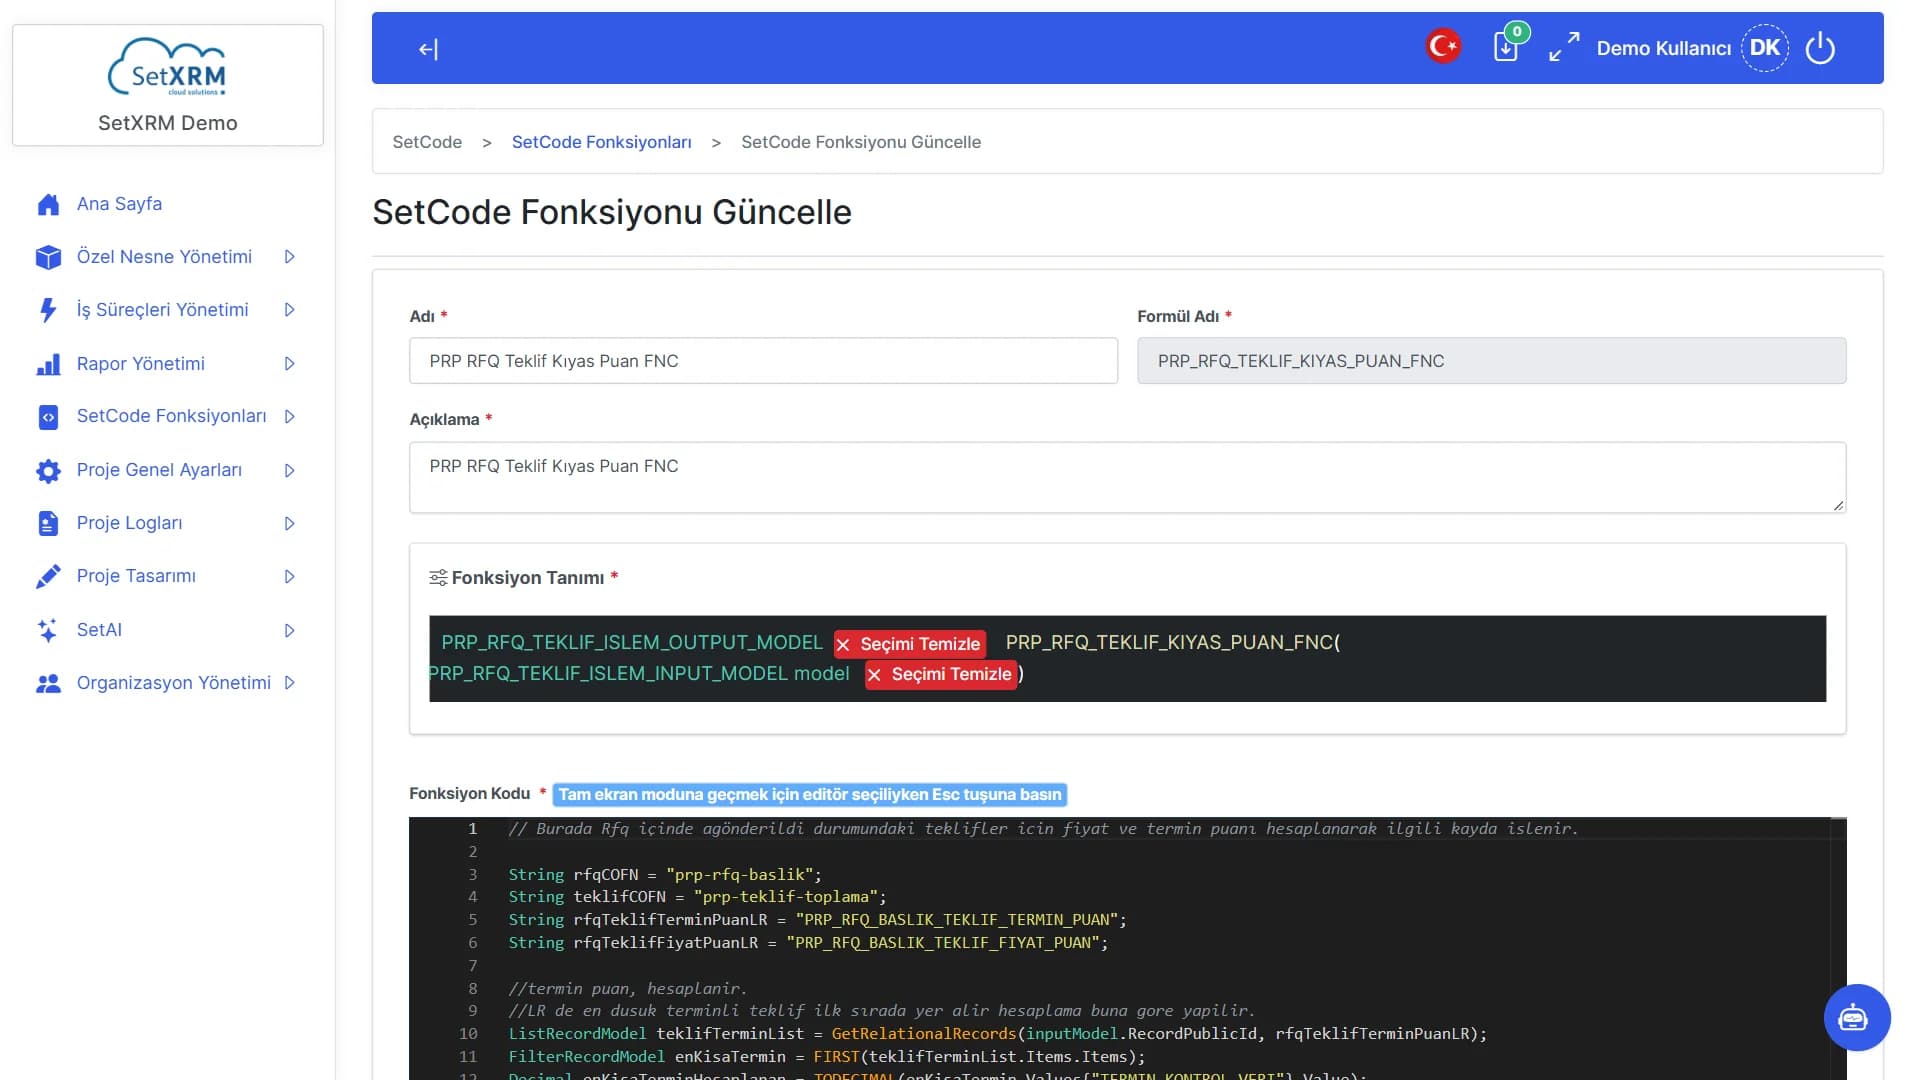
Task: Collapse sidebar with the back arrow icon
Action: click(428, 49)
